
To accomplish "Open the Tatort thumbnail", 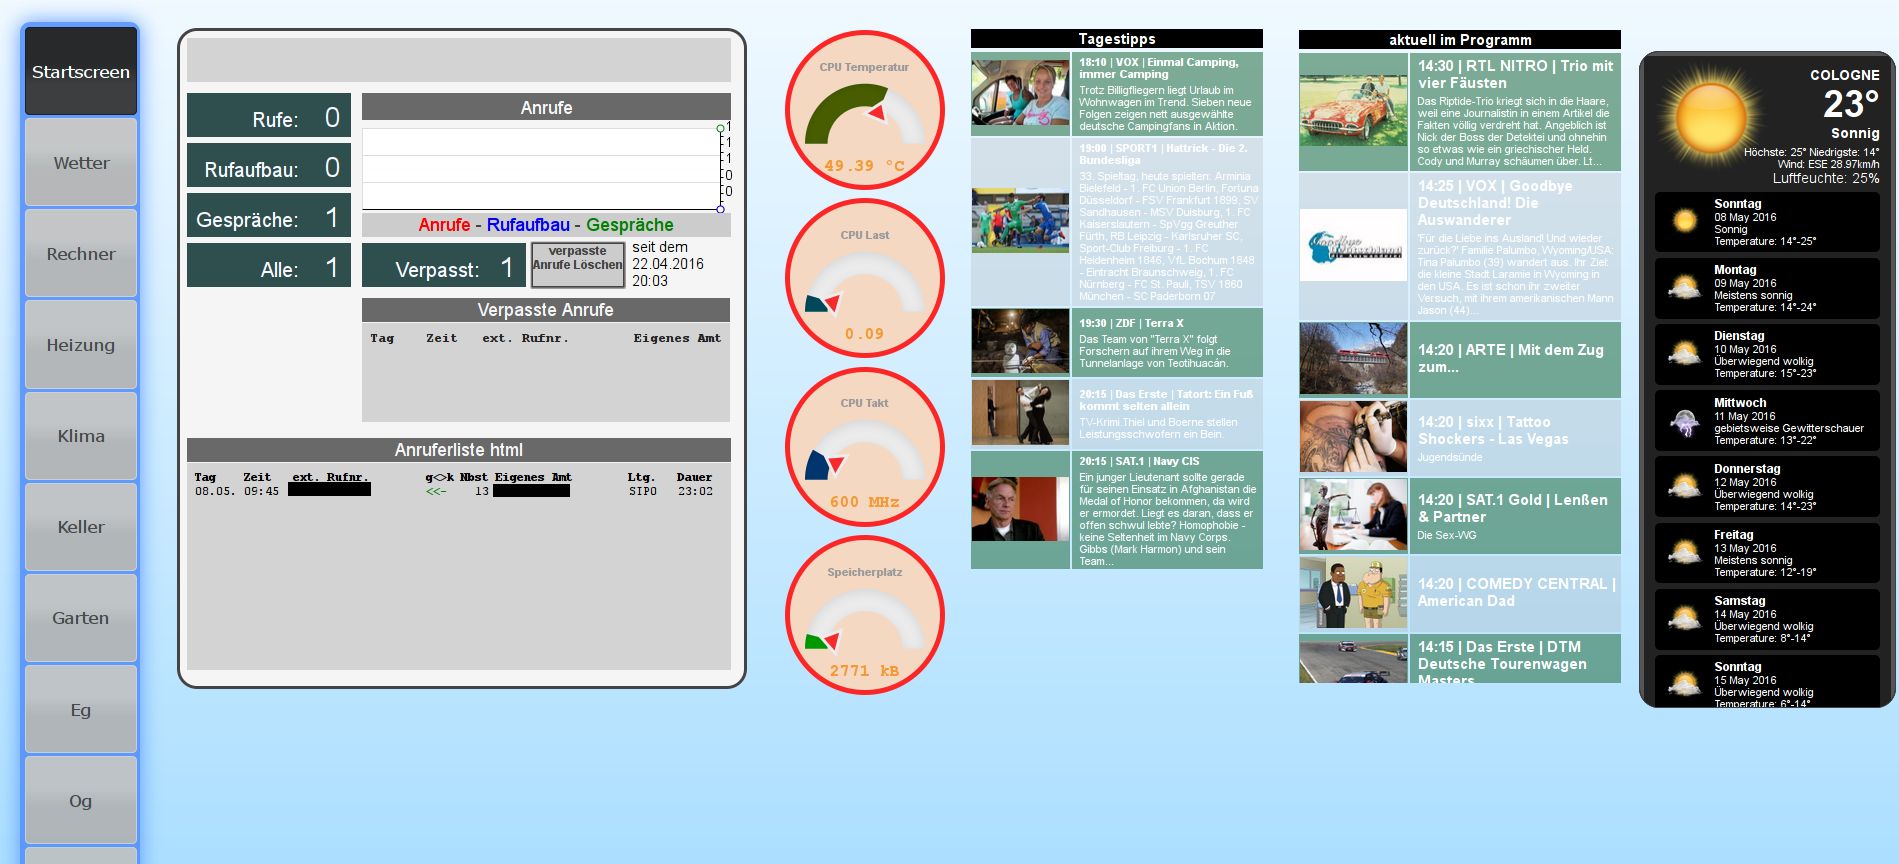I will [1020, 412].
